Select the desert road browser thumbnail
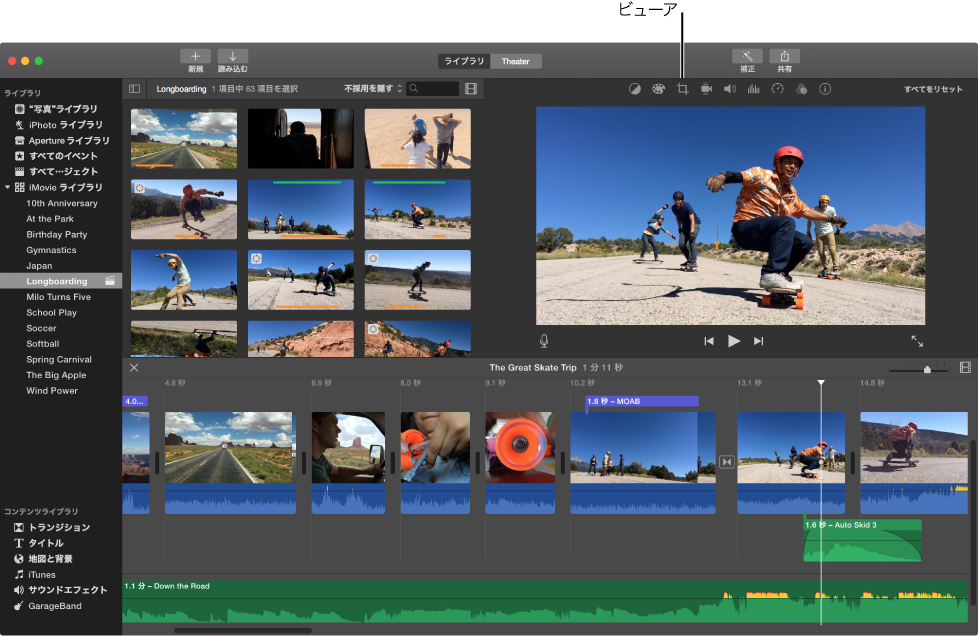 click(x=184, y=138)
